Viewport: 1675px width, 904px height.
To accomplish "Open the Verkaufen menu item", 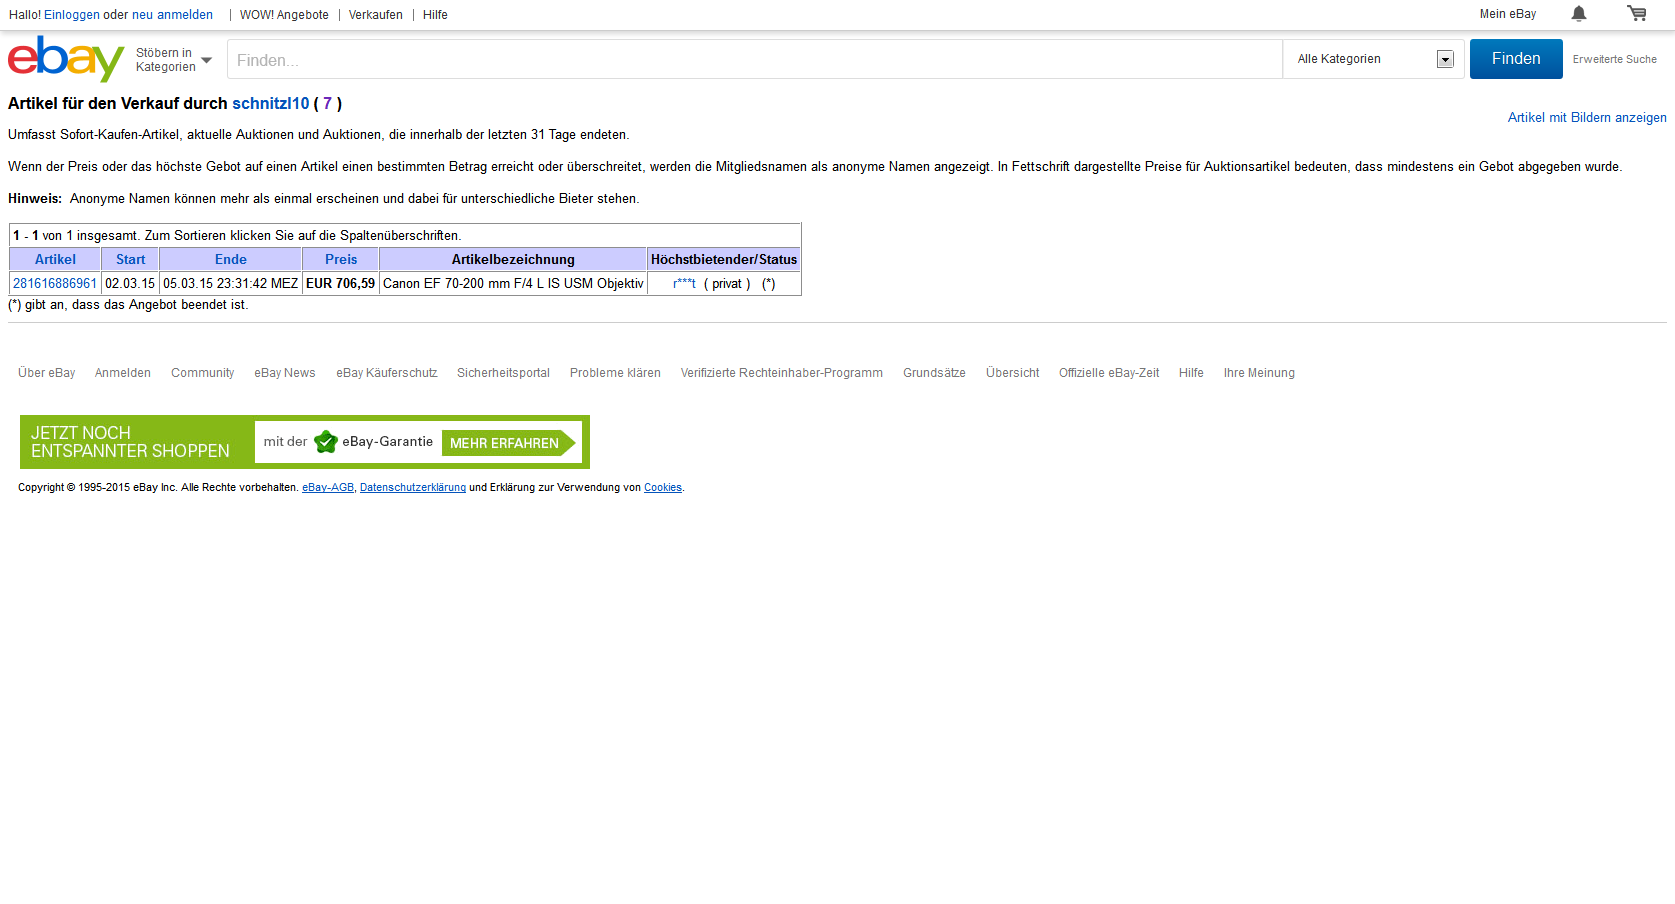I will tap(375, 15).
